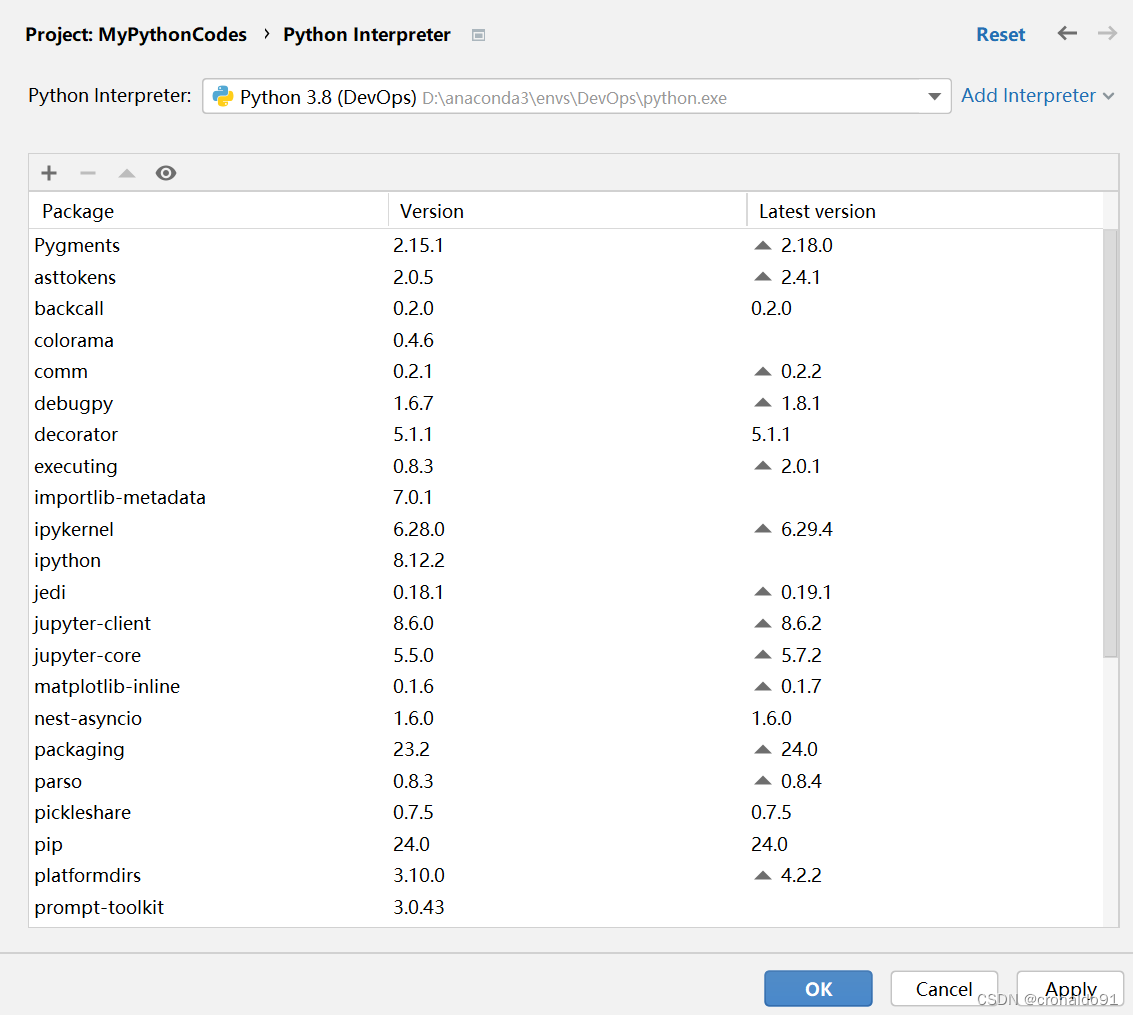Viewport: 1133px width, 1015px height.
Task: Select the asttokens package row
Action: pyautogui.click(x=566, y=277)
